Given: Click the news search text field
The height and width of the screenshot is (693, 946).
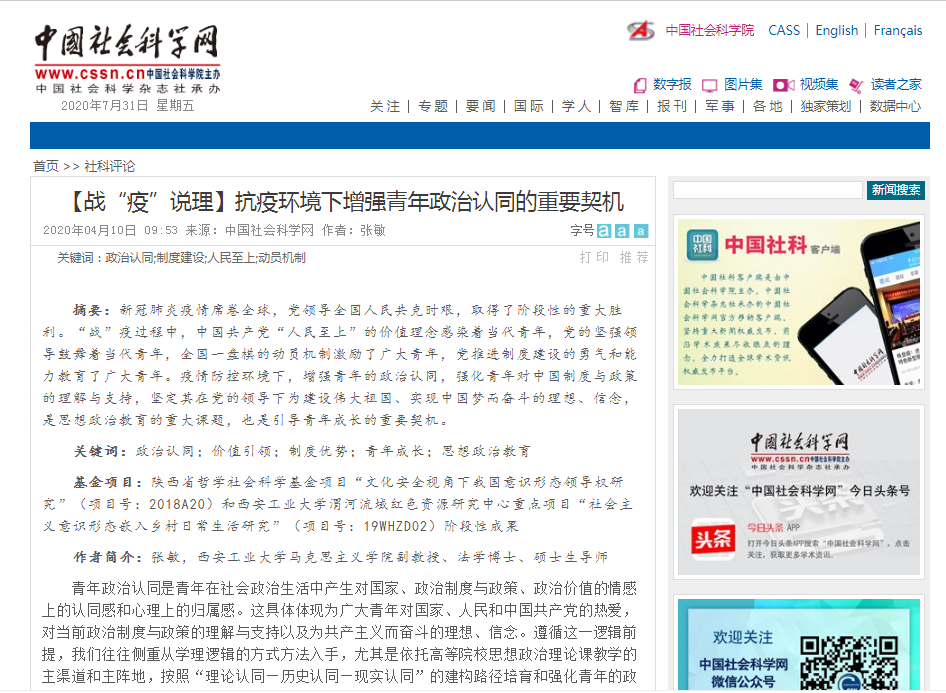Looking at the screenshot, I should coord(767,190).
